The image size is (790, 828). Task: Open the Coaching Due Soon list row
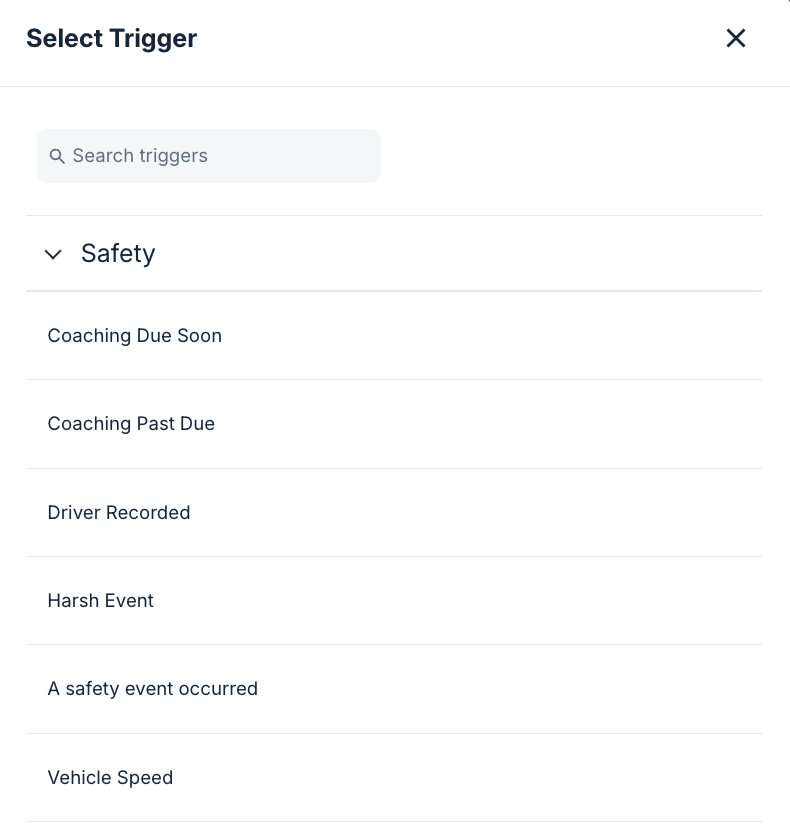(393, 336)
